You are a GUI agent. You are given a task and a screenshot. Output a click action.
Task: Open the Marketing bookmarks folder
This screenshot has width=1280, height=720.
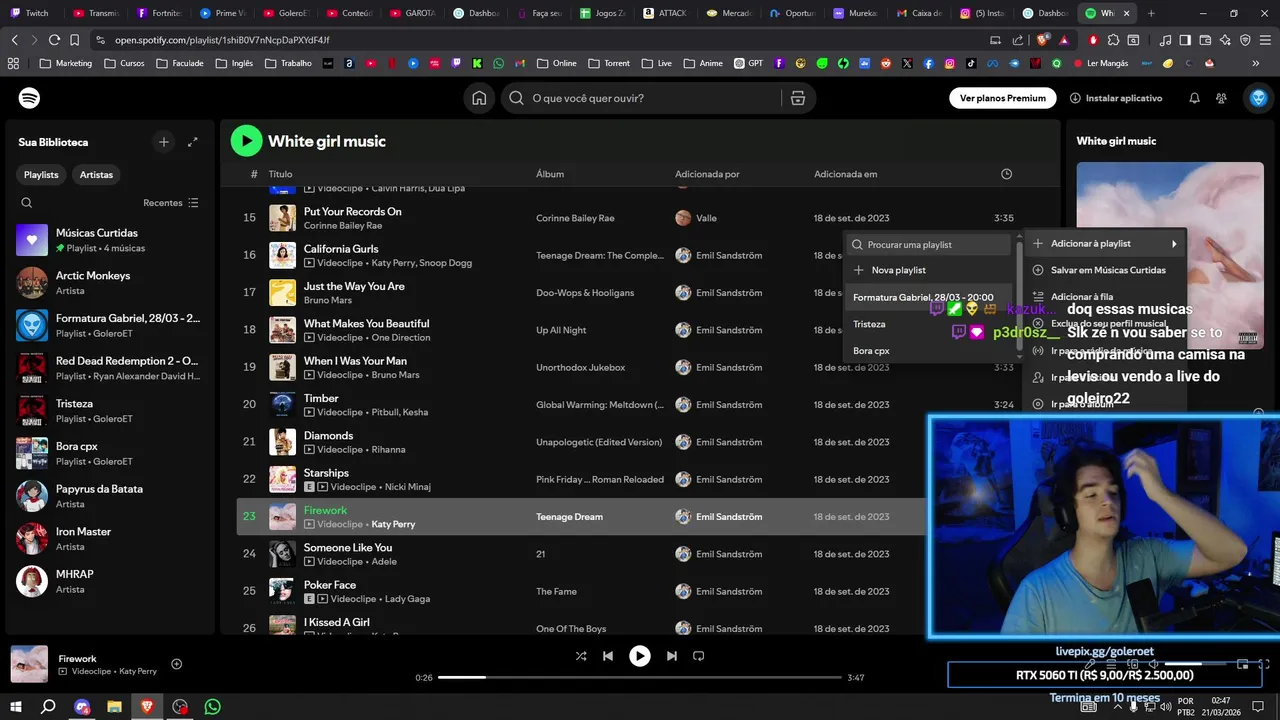[66, 63]
